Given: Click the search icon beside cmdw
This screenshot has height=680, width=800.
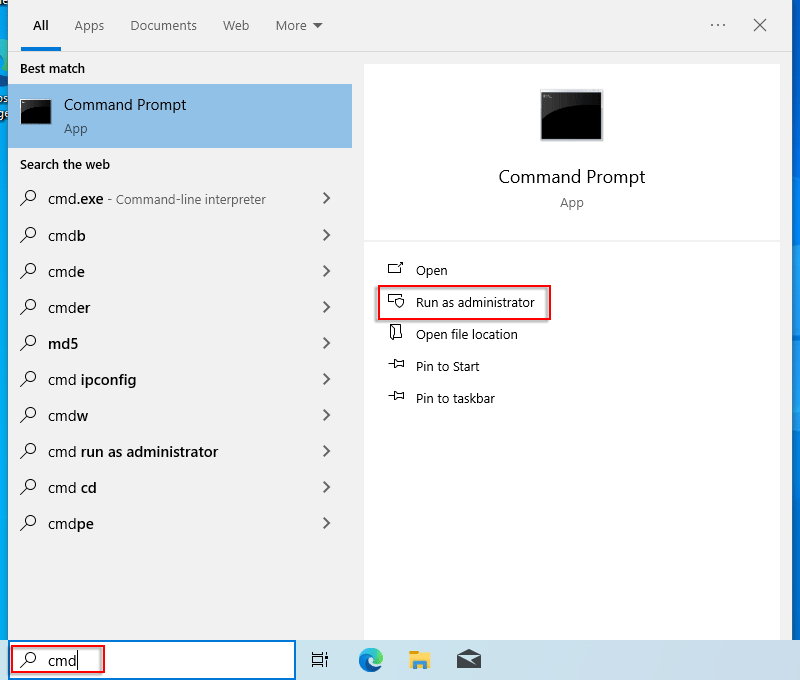Looking at the screenshot, I should tap(29, 415).
